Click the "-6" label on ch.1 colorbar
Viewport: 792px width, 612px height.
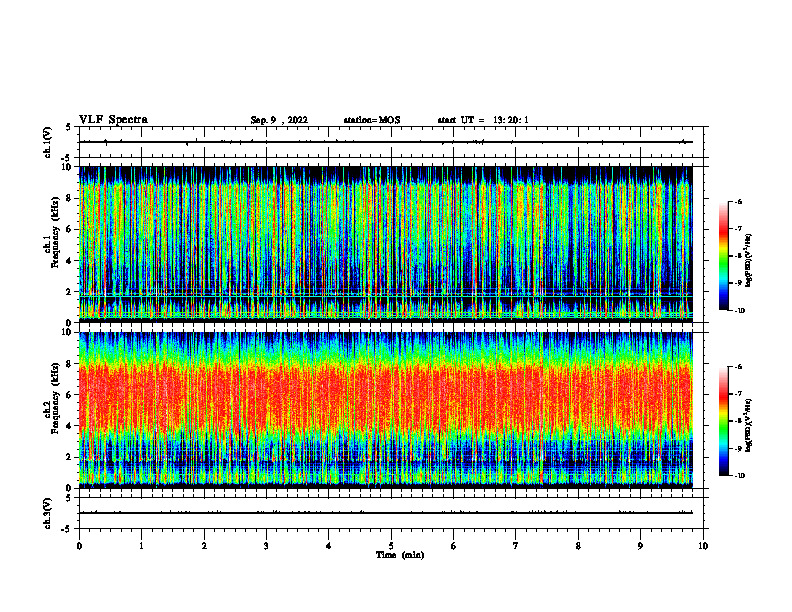click(x=738, y=201)
